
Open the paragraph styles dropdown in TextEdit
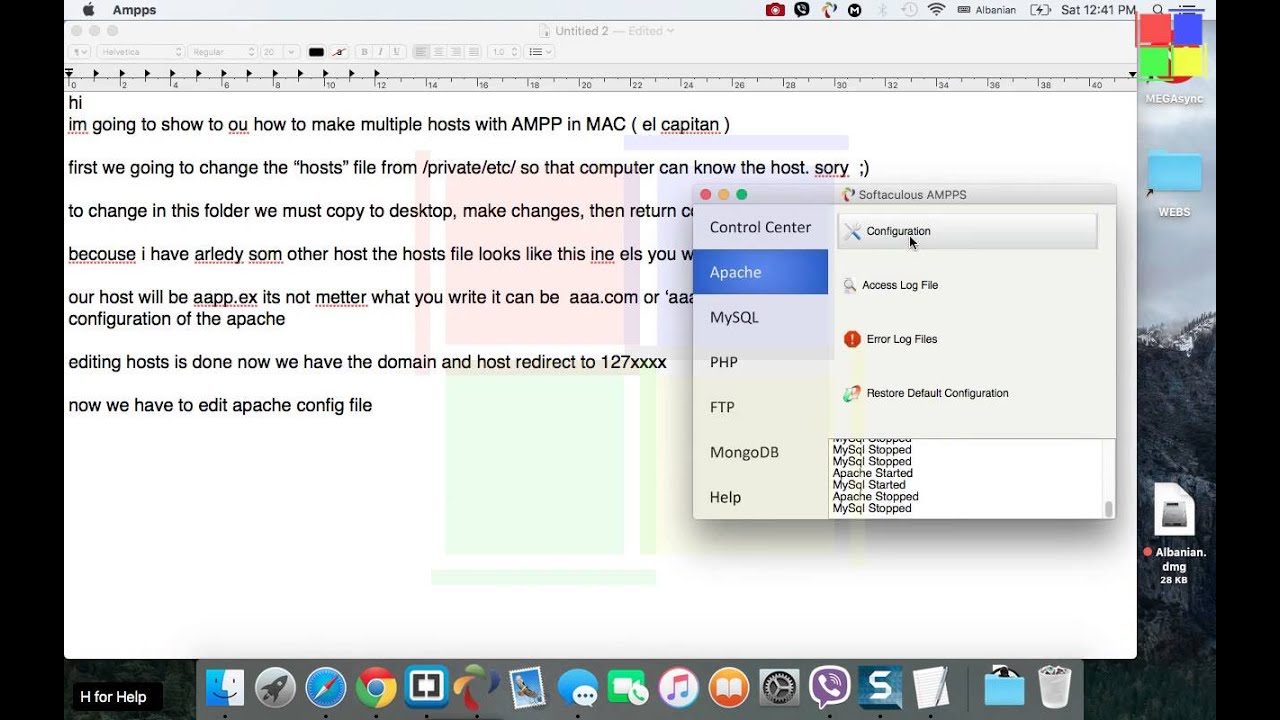pyautogui.click(x=80, y=52)
